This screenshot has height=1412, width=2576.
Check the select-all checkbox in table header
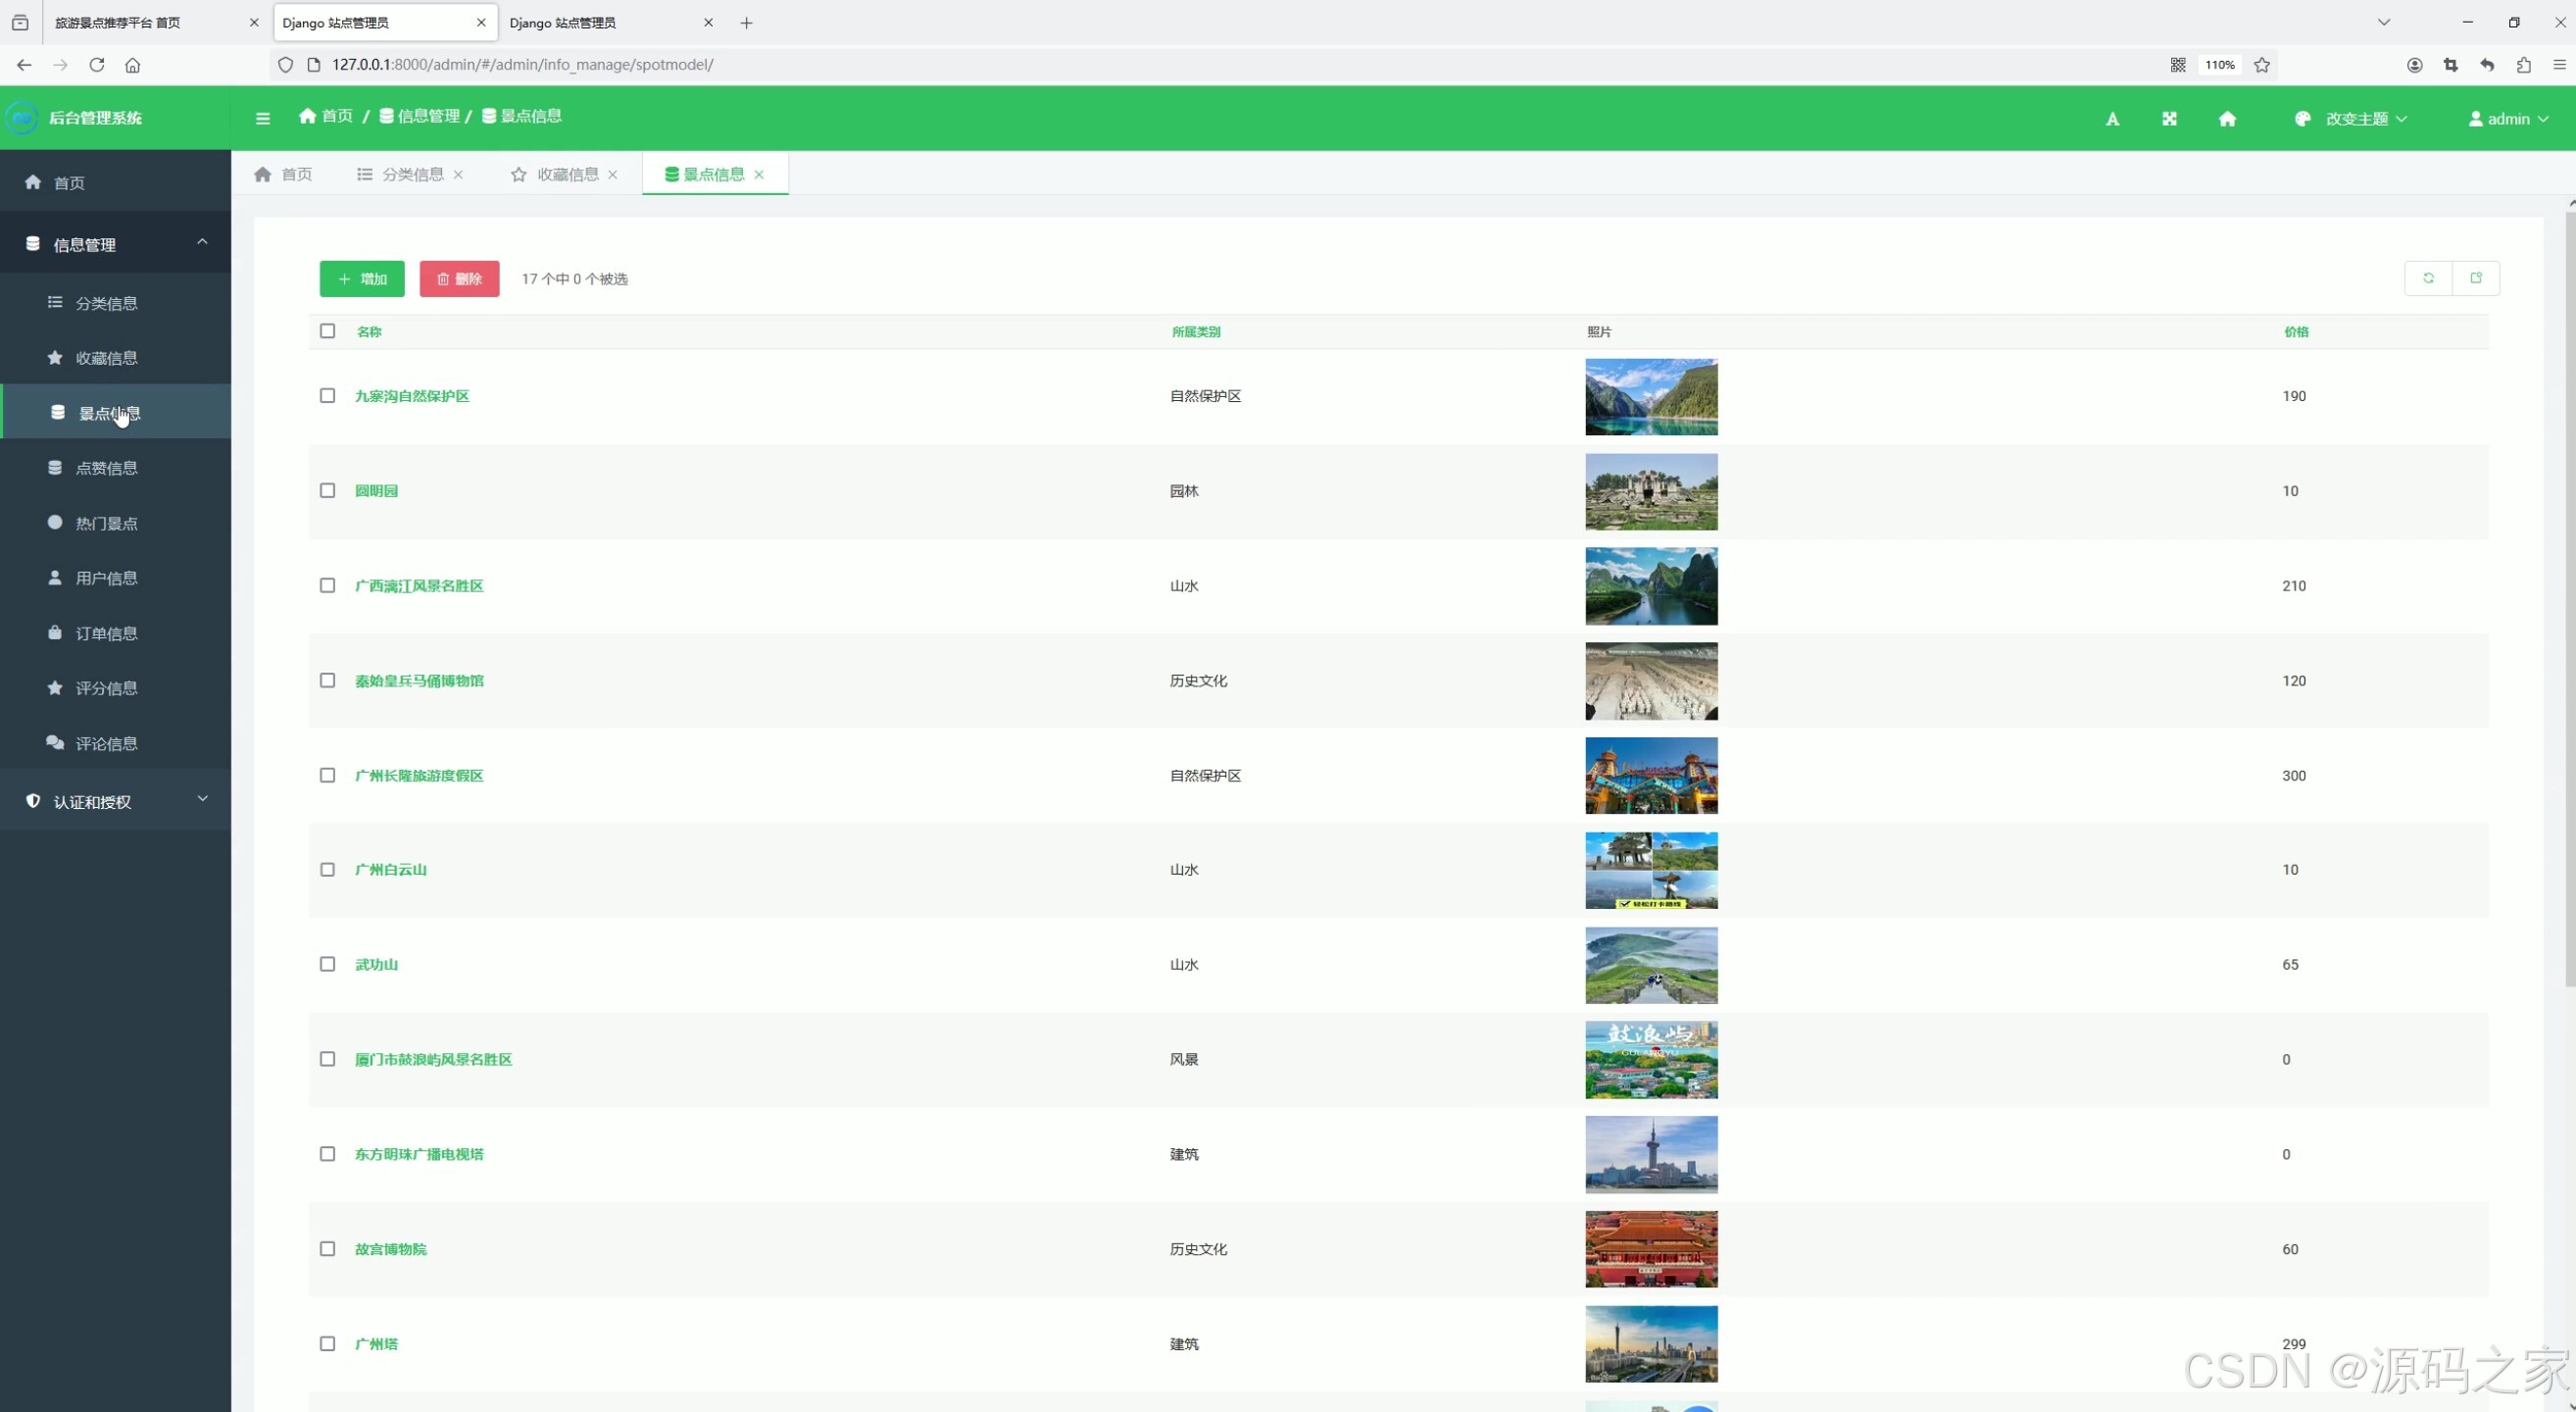click(327, 331)
